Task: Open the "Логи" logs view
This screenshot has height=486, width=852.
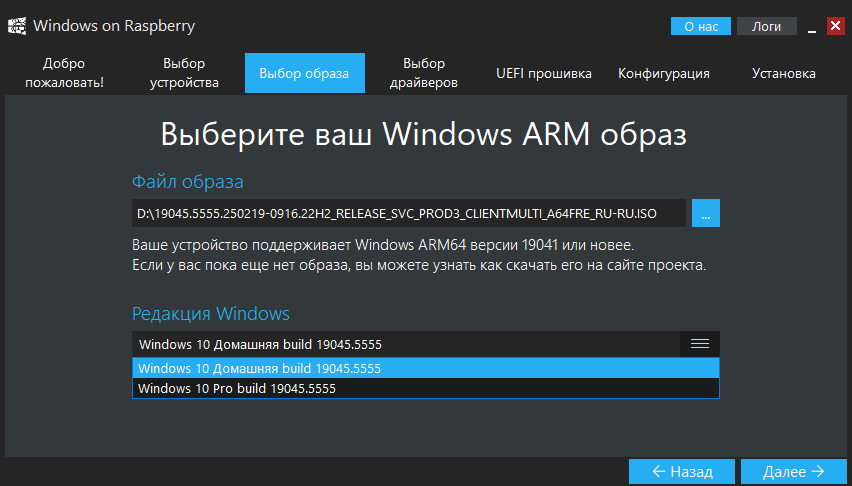Action: coord(766,27)
